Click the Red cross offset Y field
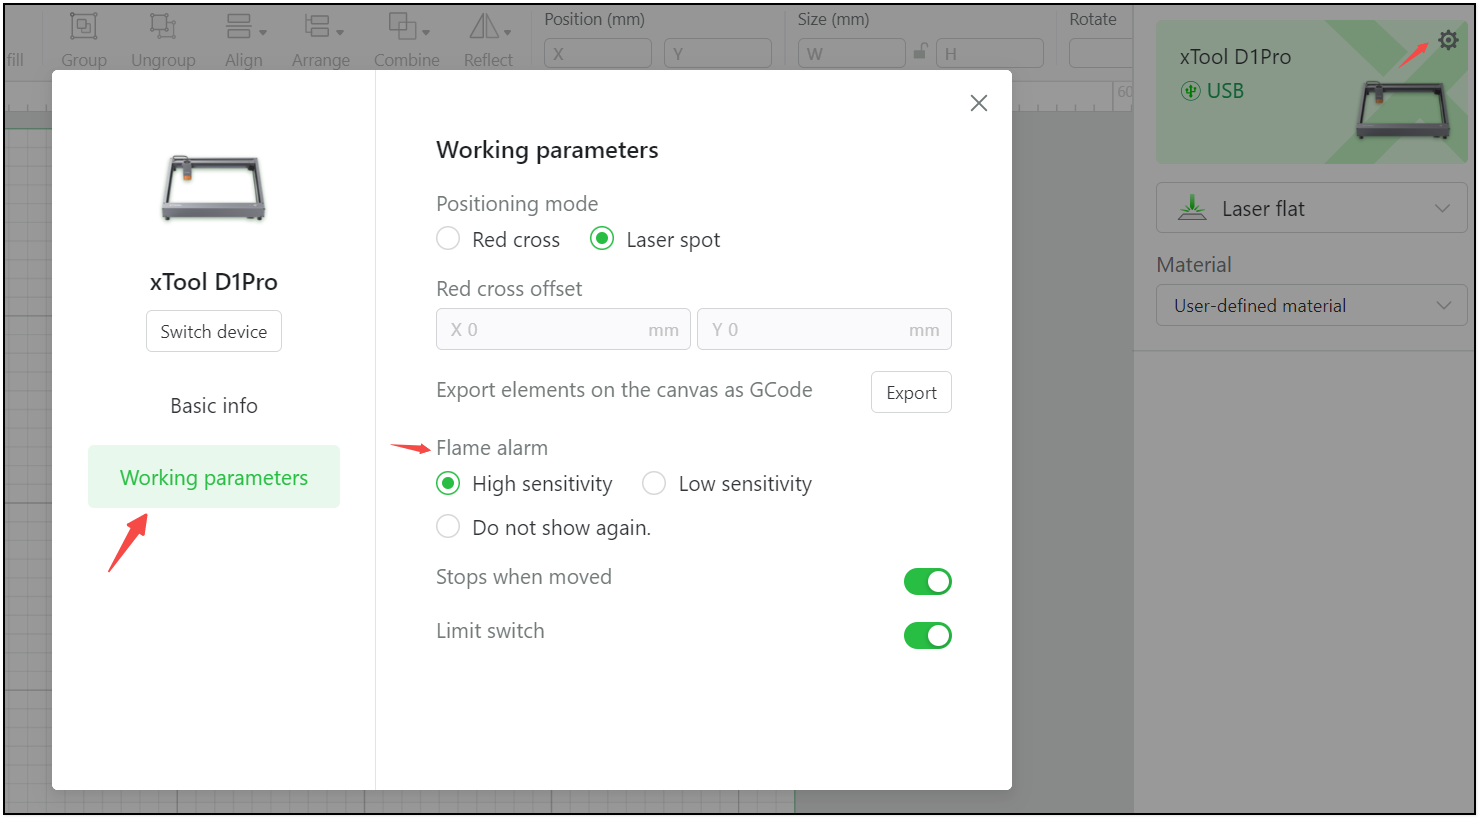1480x819 pixels. [x=824, y=329]
